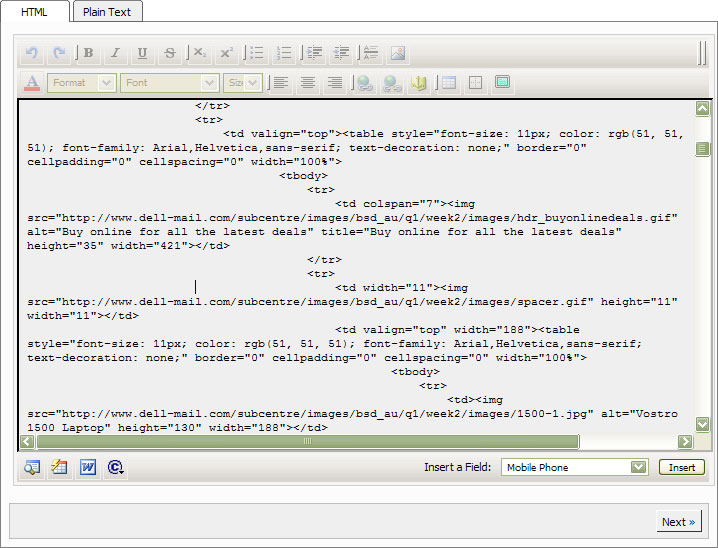
Task: Insert a table
Action: (x=449, y=83)
